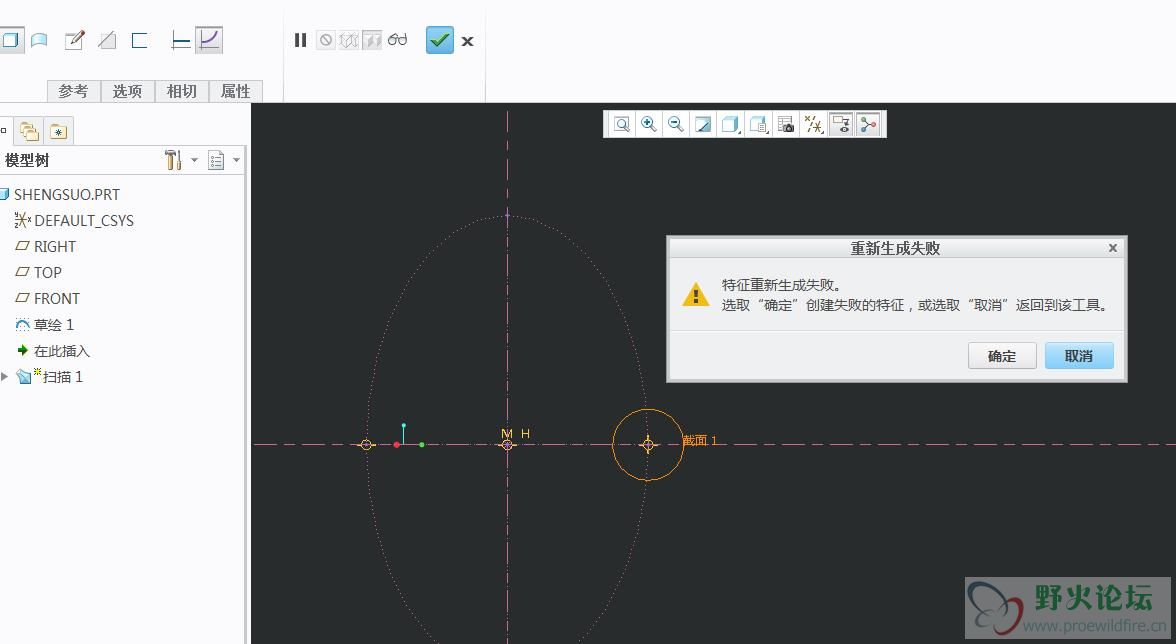The image size is (1176, 644).
Task: Cancel the sweep feature with X
Action: [467, 41]
